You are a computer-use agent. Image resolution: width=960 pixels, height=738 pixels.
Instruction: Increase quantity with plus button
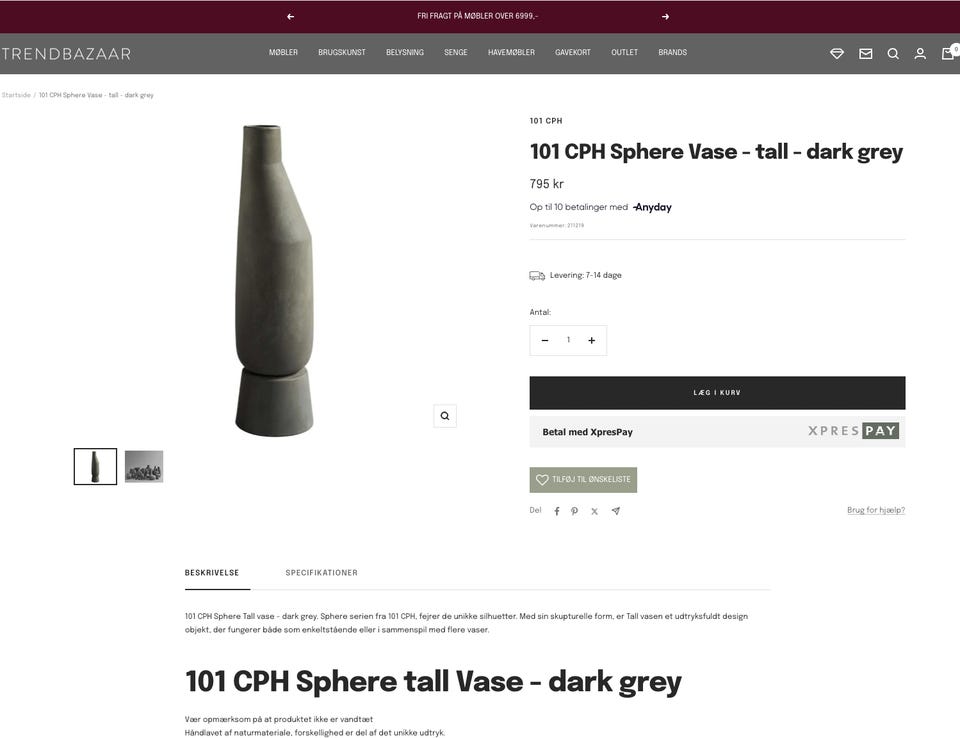(x=591, y=341)
